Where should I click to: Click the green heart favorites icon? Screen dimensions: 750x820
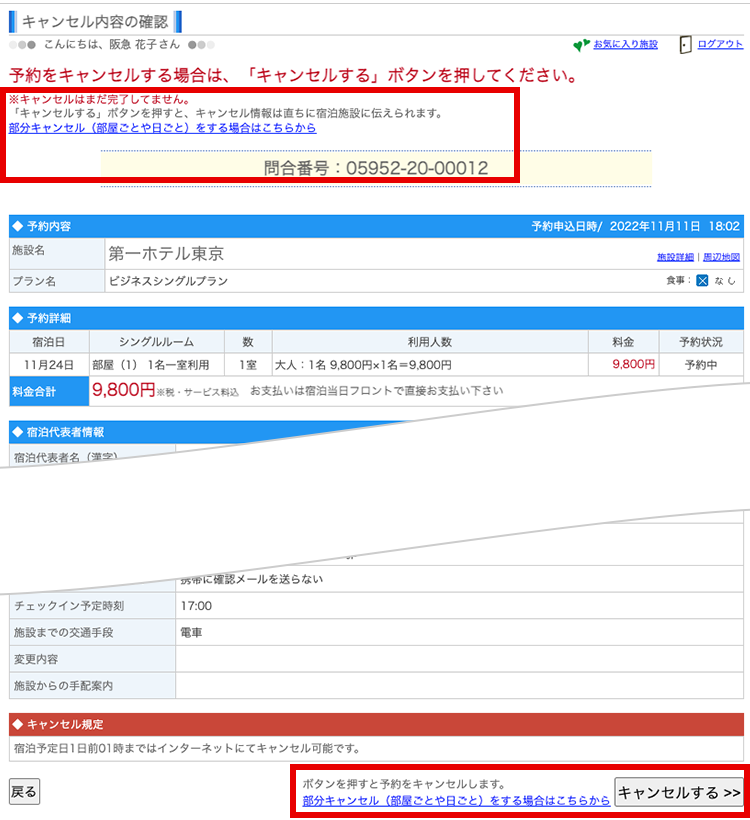(581, 45)
